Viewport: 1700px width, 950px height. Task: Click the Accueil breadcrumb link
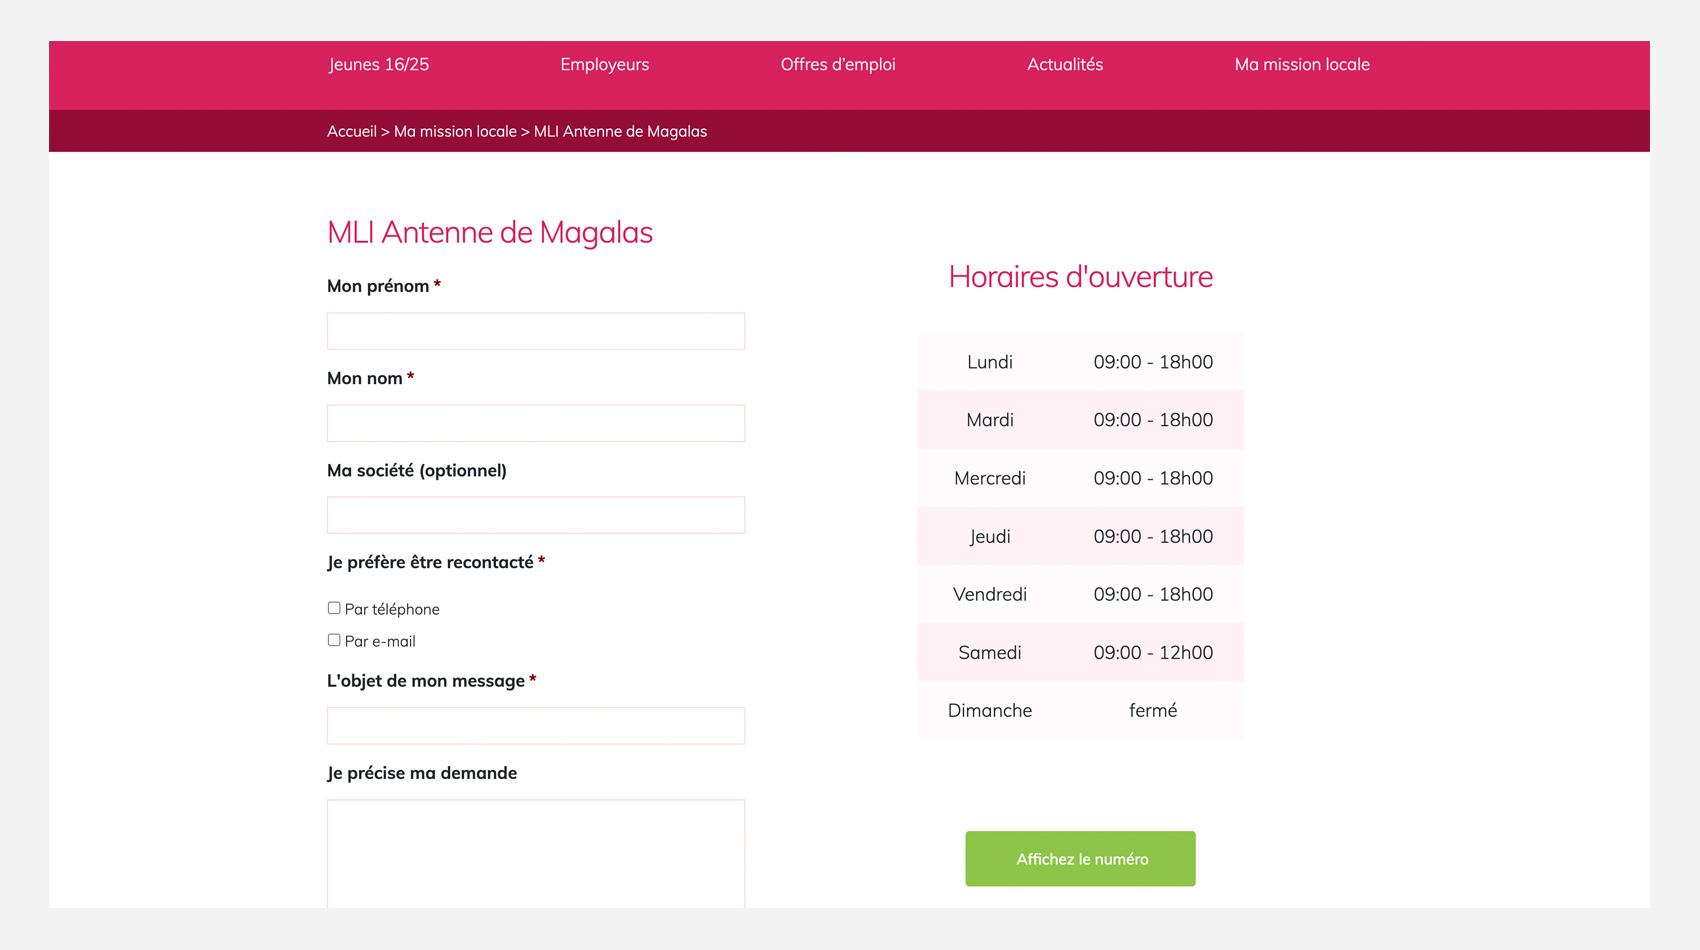351,132
